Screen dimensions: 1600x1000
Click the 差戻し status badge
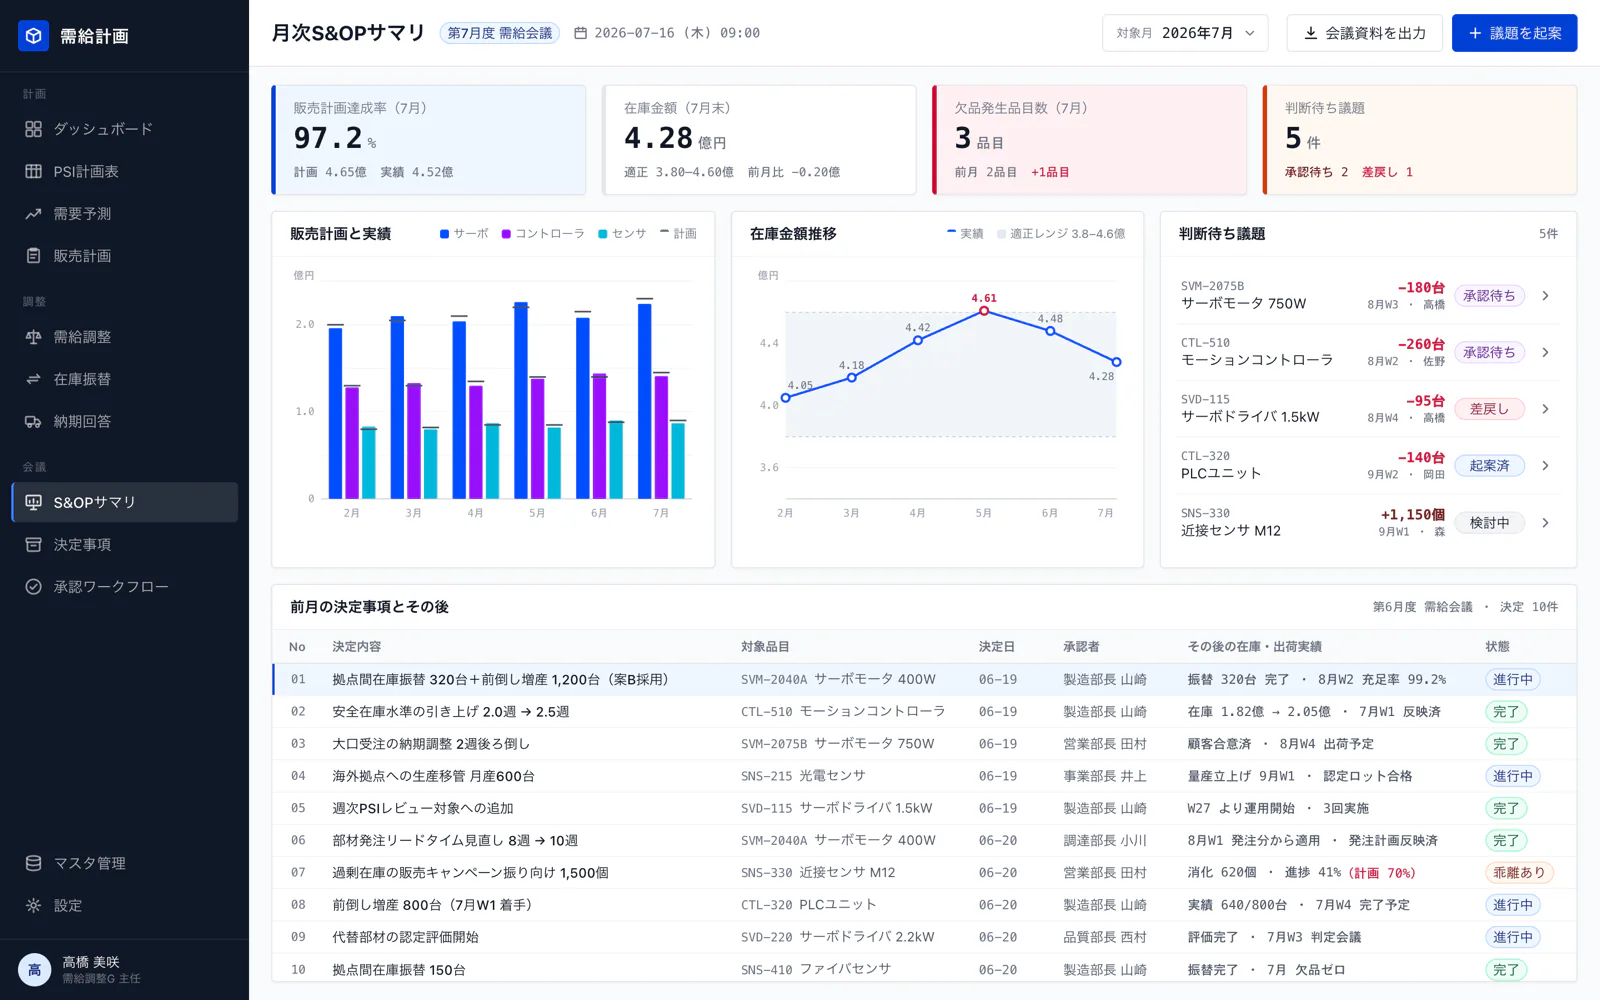1489,409
